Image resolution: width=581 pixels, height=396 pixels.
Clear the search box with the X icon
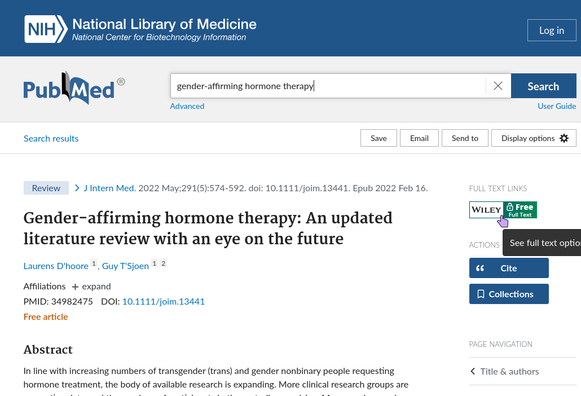pos(498,86)
